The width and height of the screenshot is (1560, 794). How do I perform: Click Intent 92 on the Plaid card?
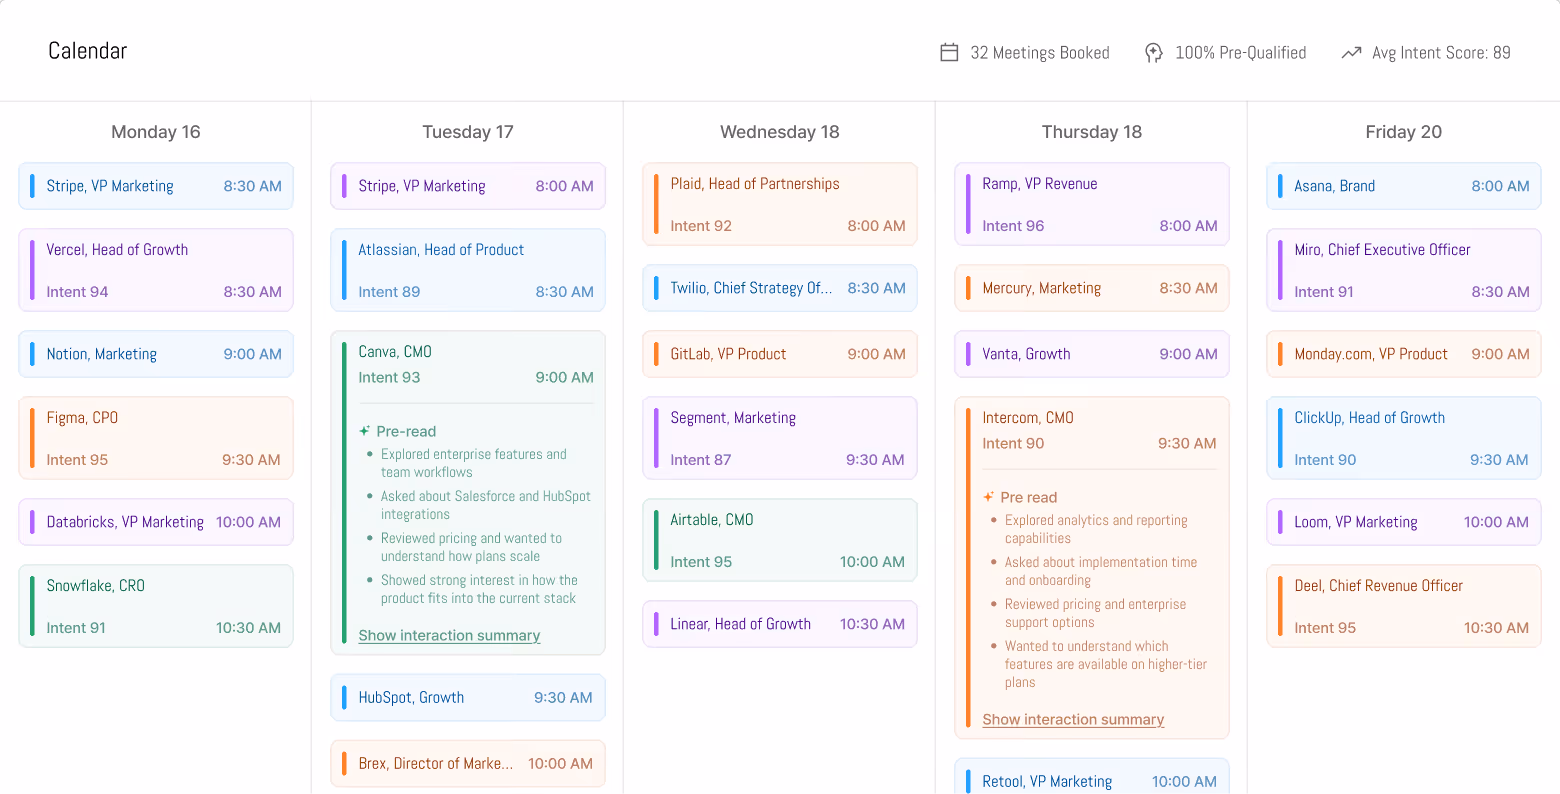pyautogui.click(x=701, y=226)
